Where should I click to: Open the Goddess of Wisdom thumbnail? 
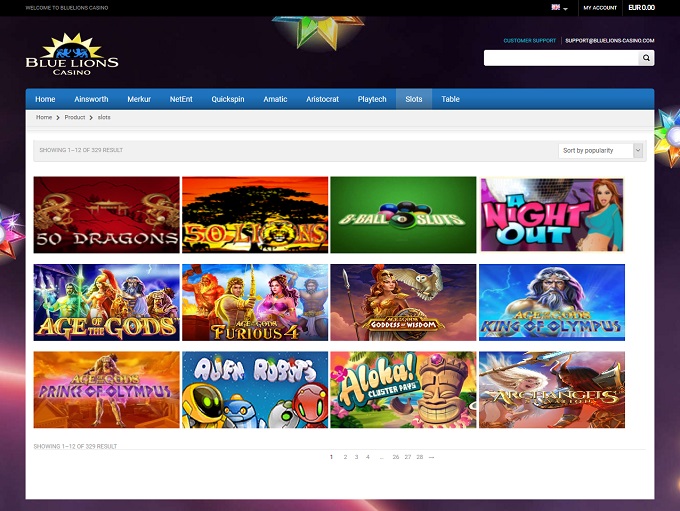(403, 302)
